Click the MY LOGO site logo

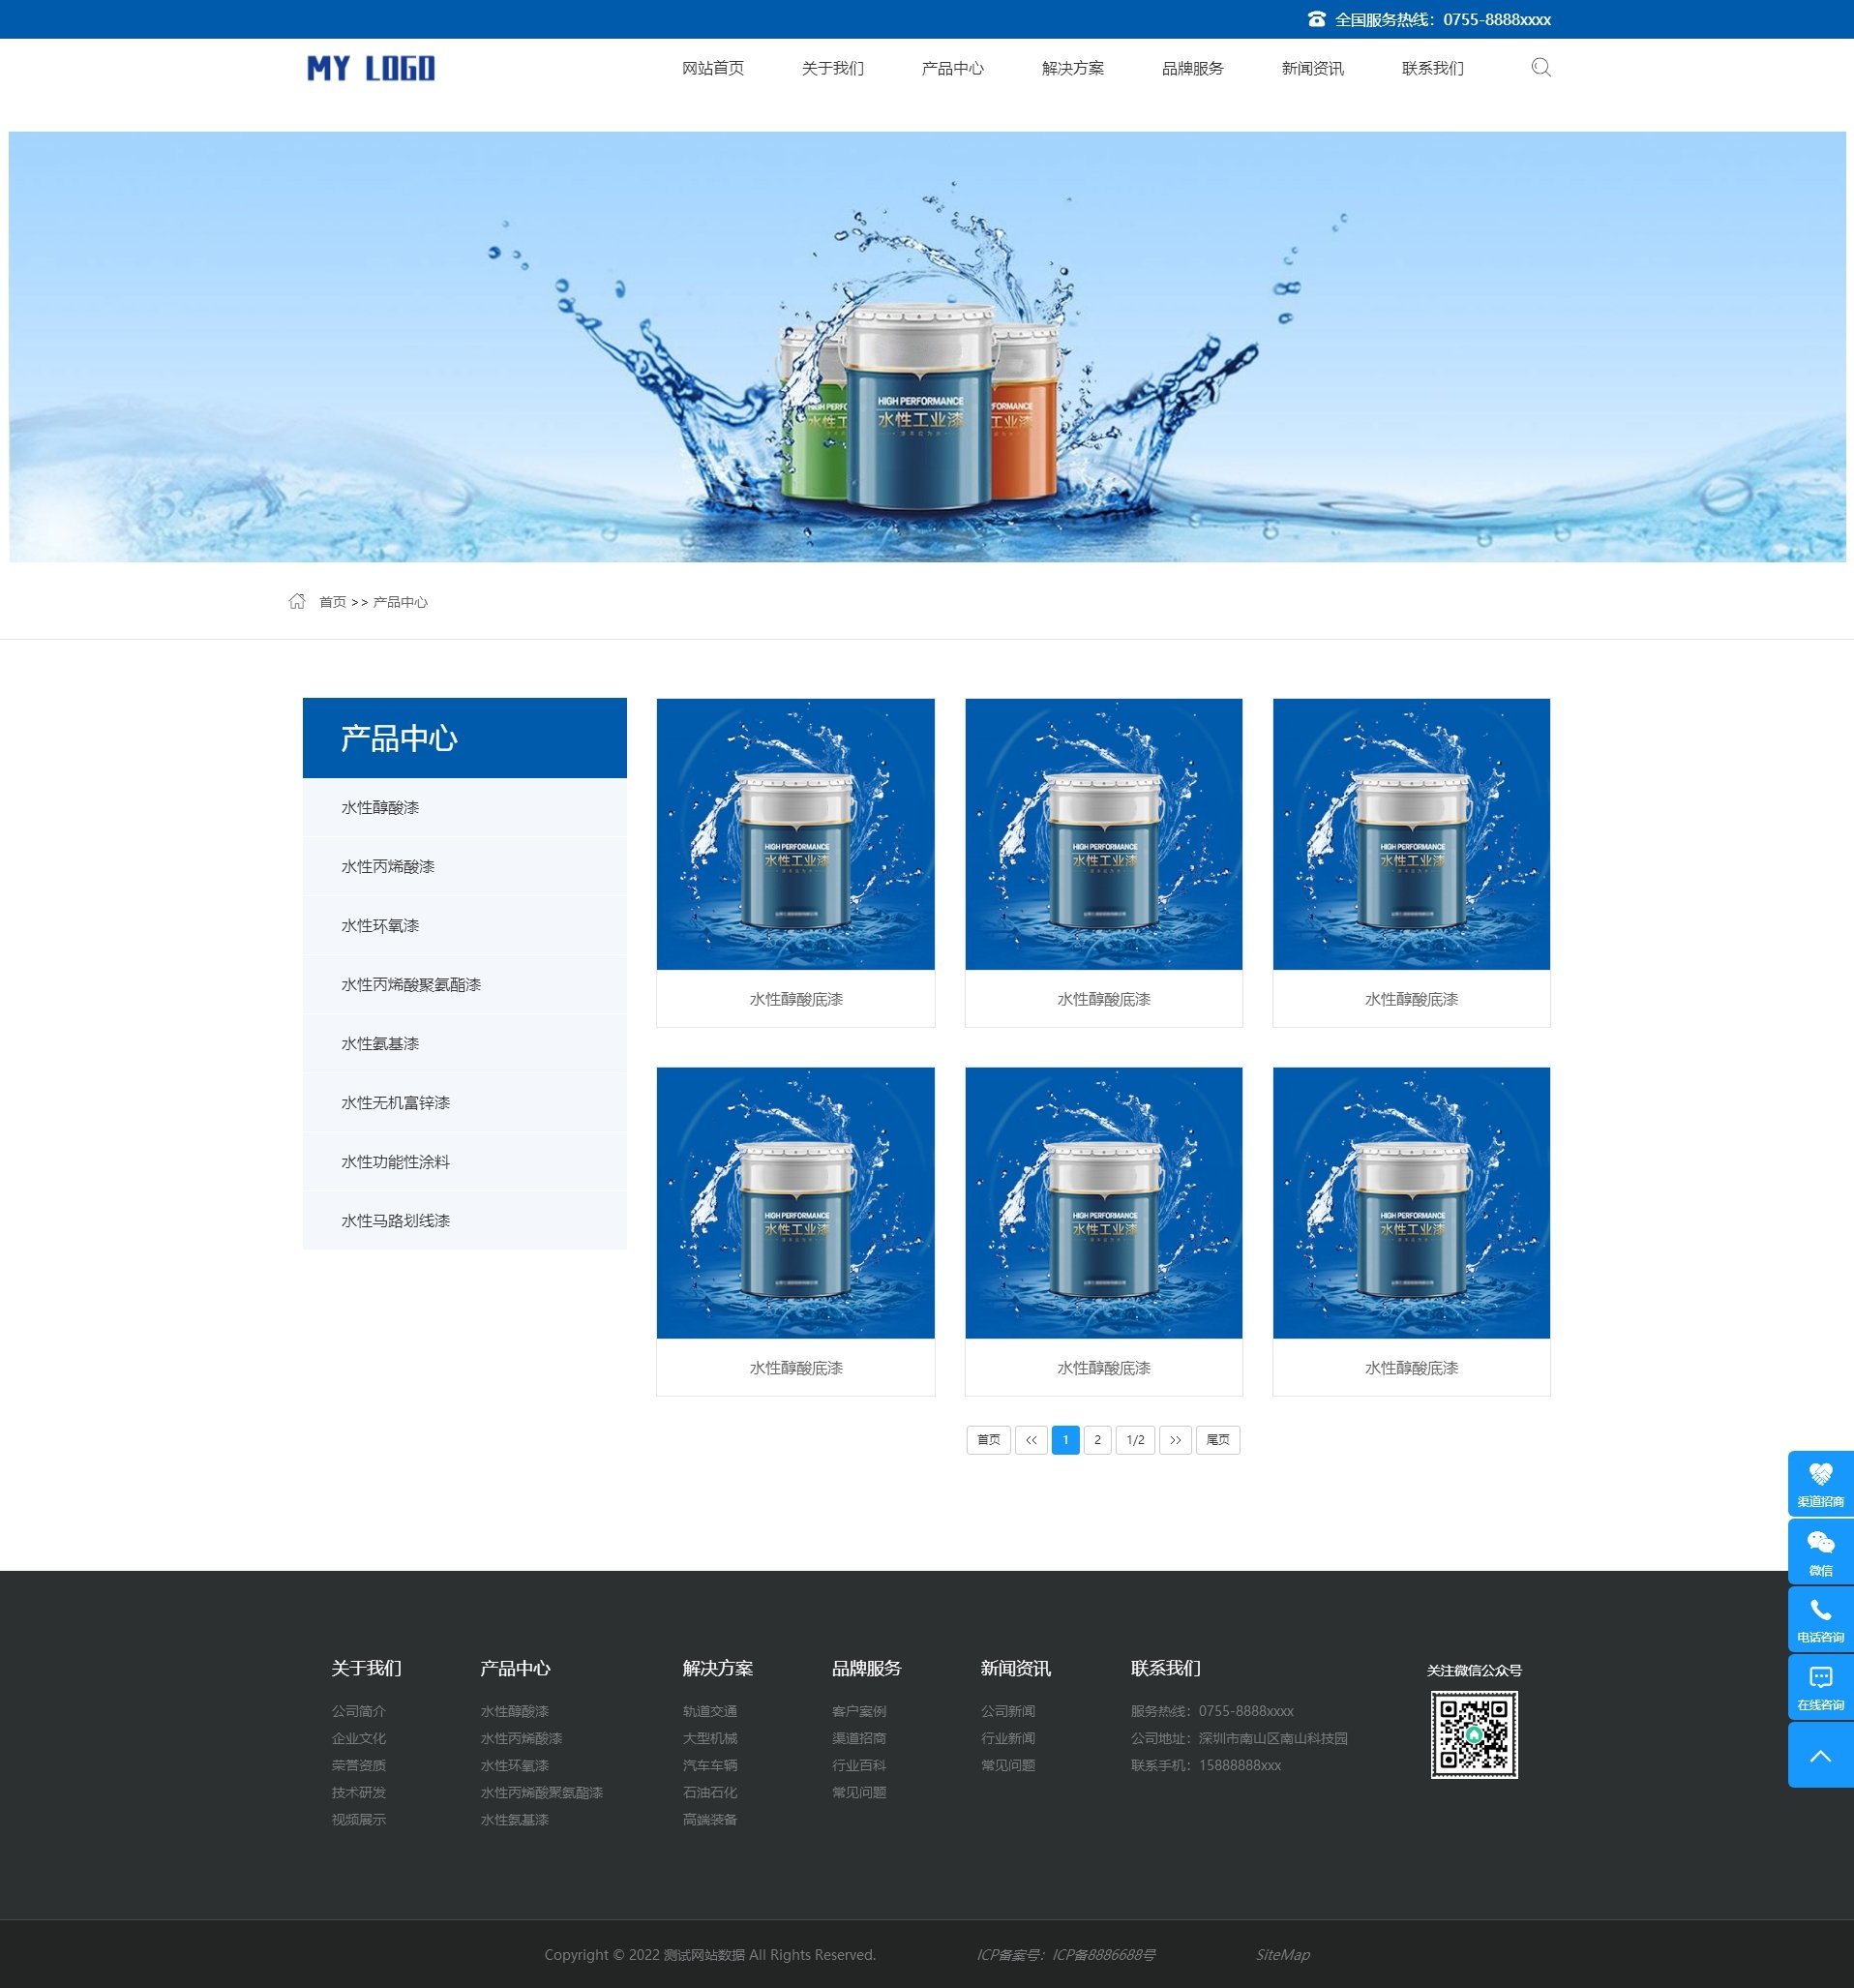(371, 68)
